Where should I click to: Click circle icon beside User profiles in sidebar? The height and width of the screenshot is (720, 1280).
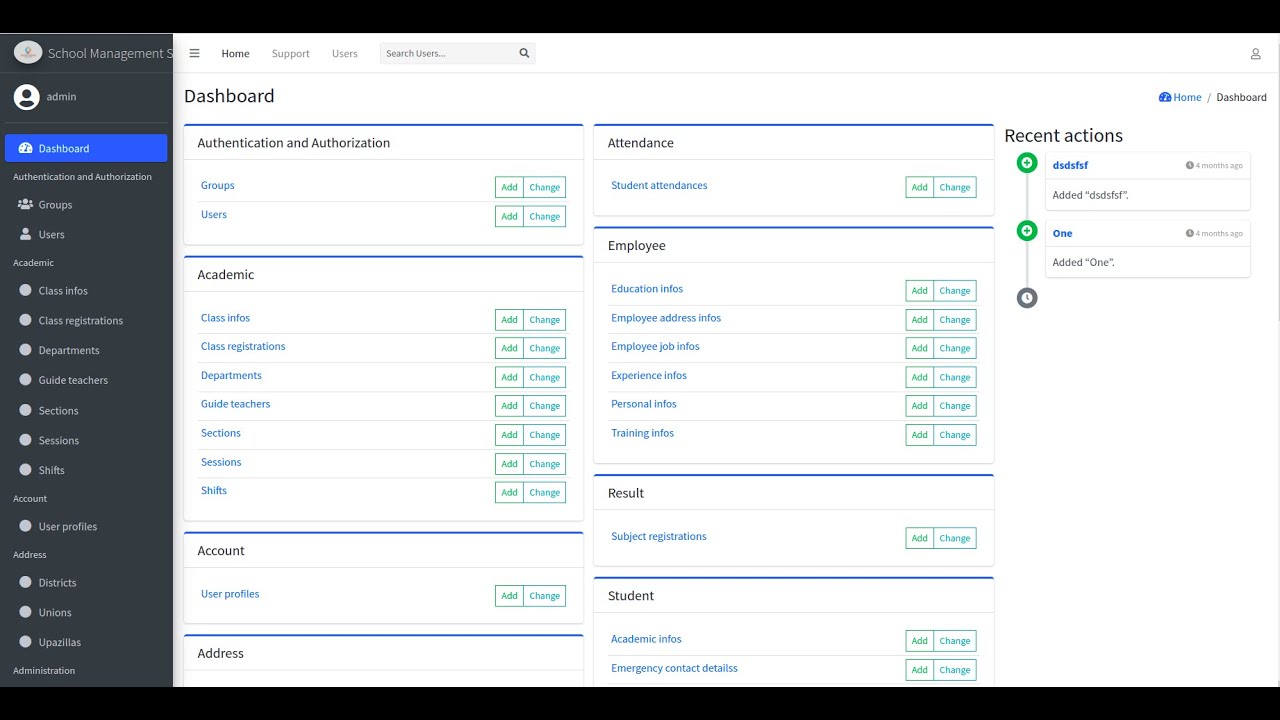[26, 526]
